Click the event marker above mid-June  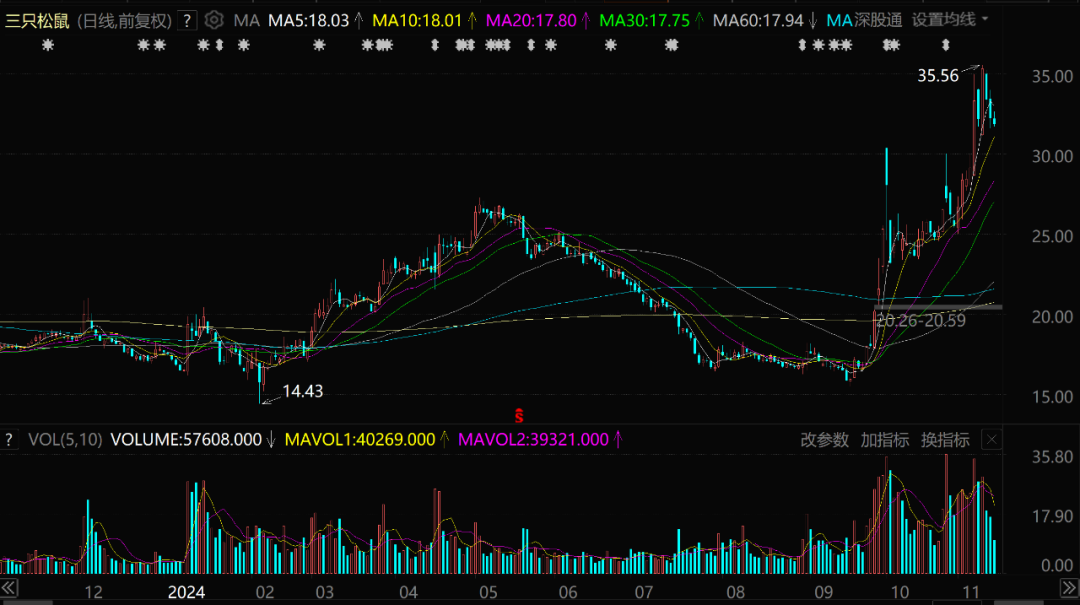tap(610, 45)
